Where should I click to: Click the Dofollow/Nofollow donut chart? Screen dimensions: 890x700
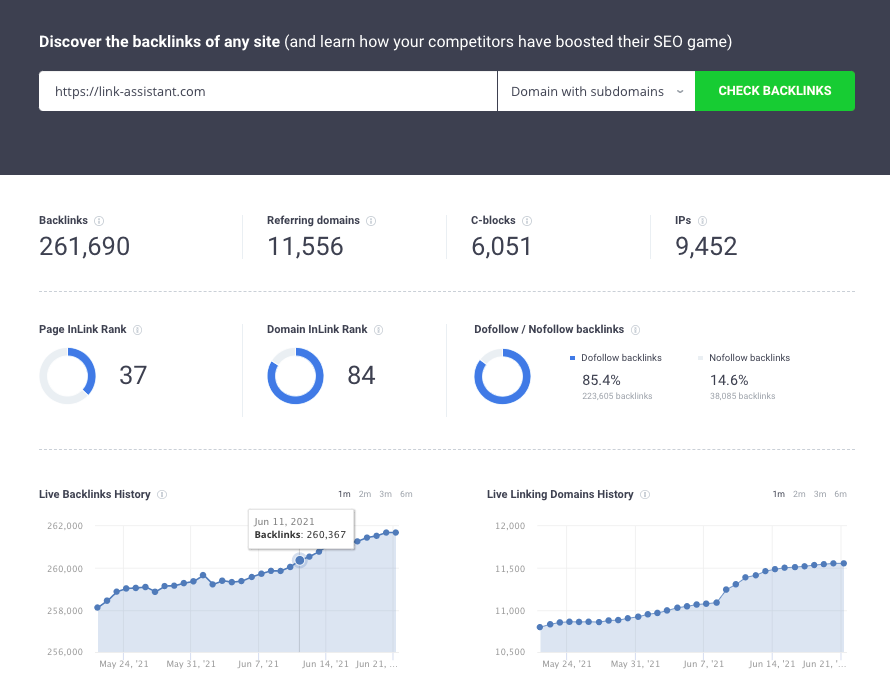point(502,376)
